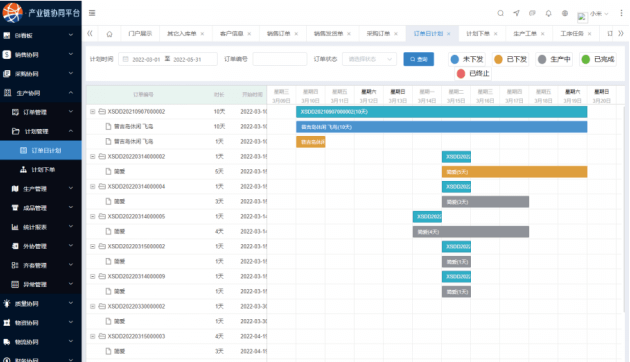Expand the BI看板 sidebar menu chevron
The width and height of the screenshot is (630, 362).
click(71, 35)
